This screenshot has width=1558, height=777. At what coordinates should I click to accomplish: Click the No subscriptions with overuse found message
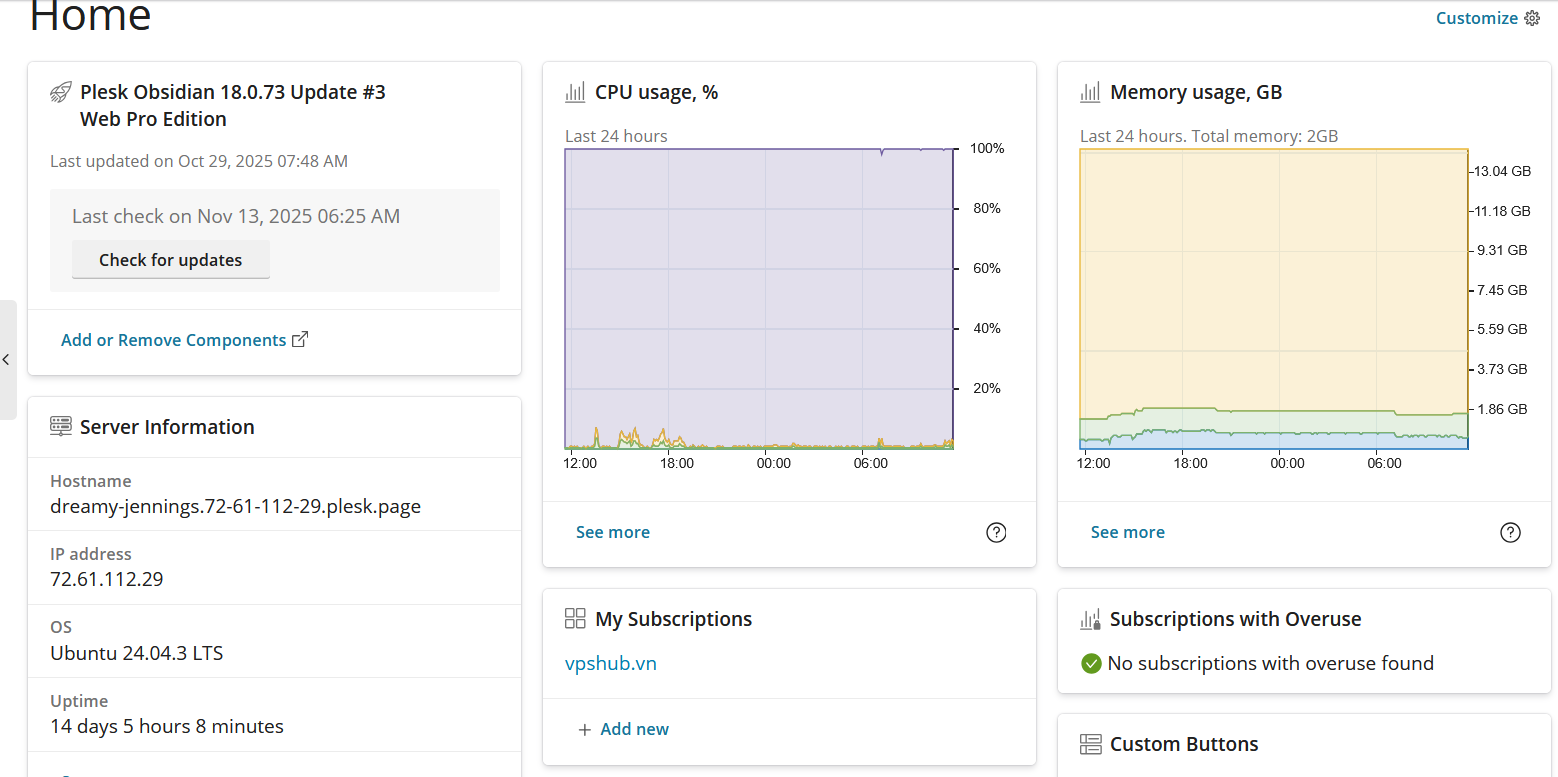pos(1271,663)
